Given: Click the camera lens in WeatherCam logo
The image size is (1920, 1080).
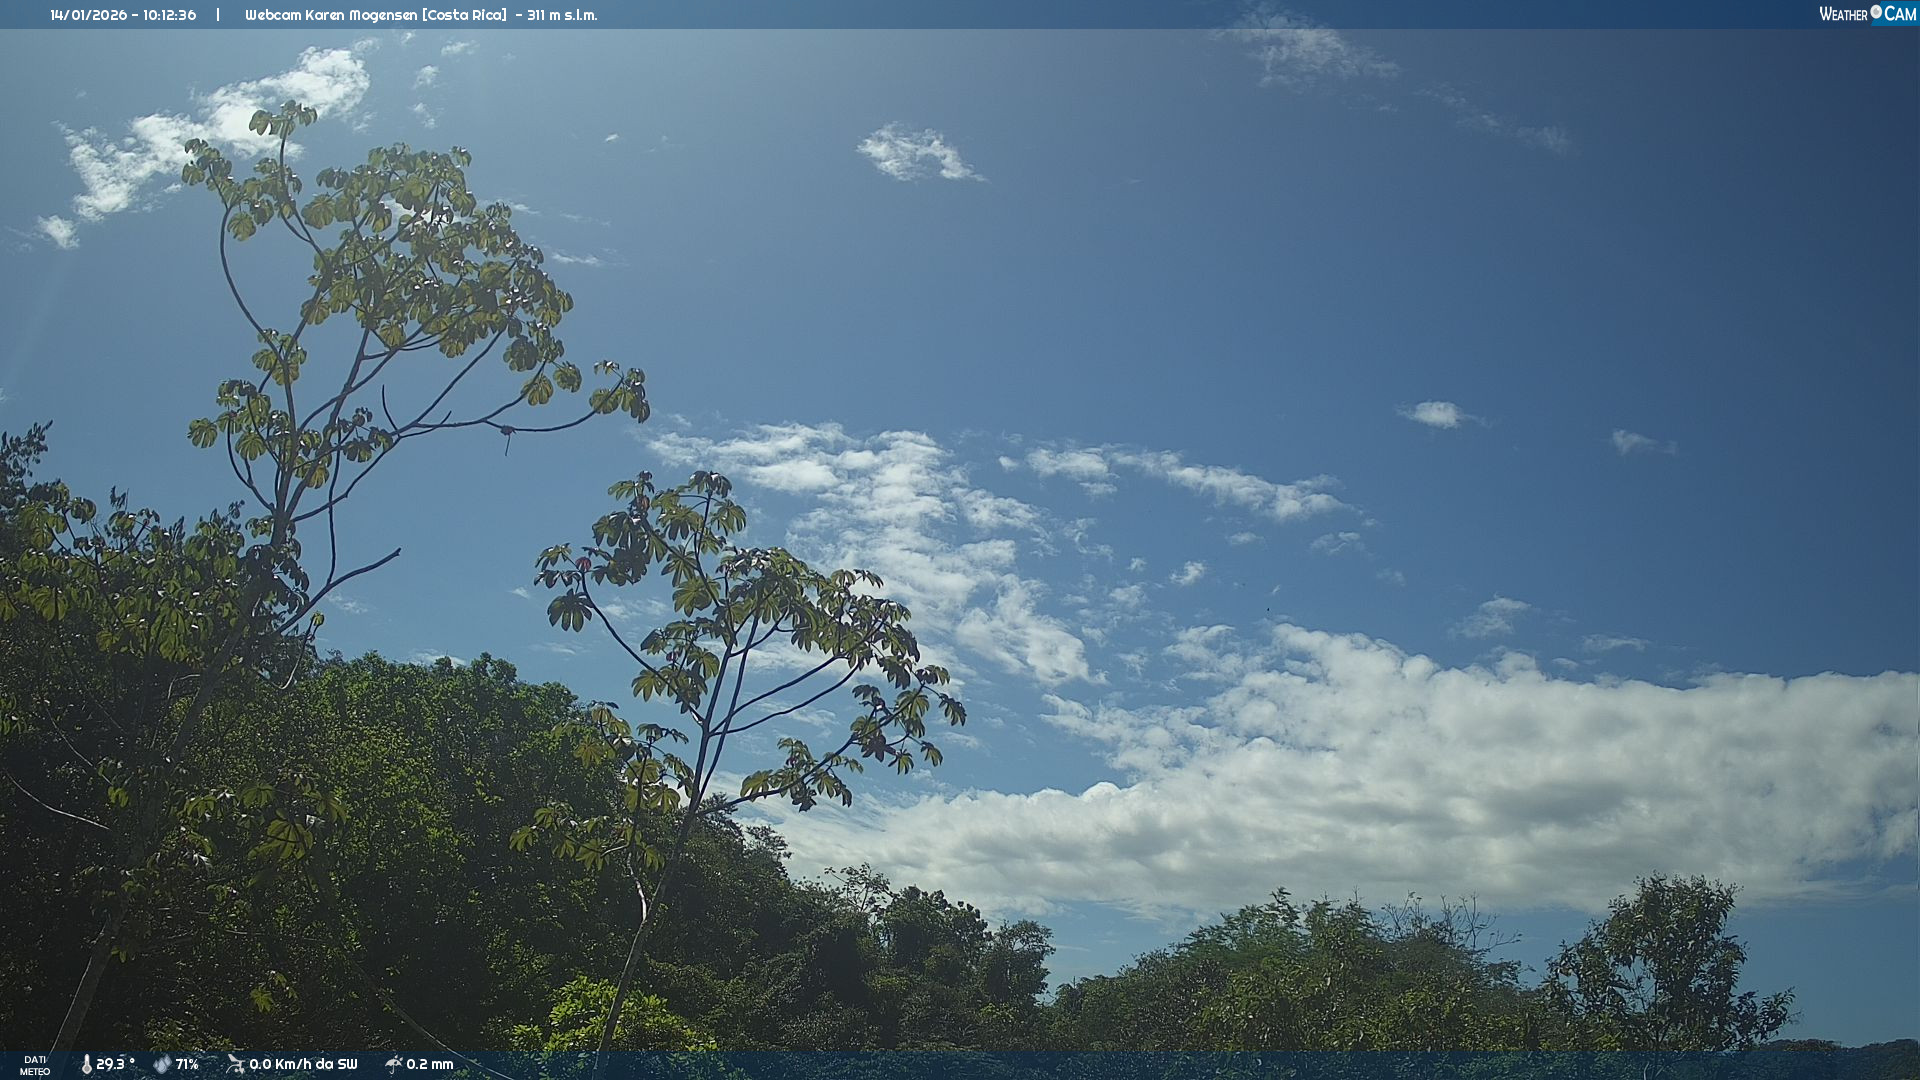Looking at the screenshot, I should click(1876, 12).
